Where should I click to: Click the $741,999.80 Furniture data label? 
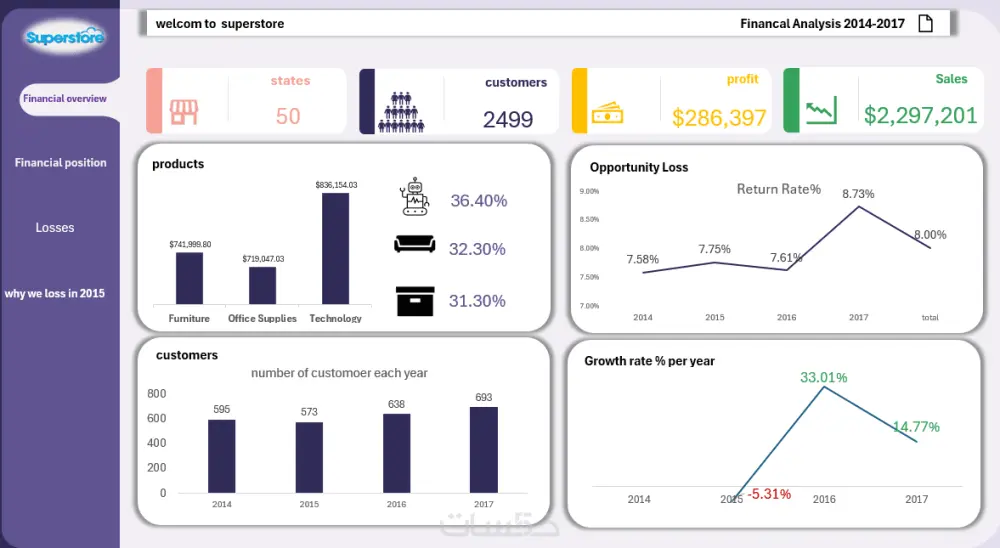tap(190, 244)
